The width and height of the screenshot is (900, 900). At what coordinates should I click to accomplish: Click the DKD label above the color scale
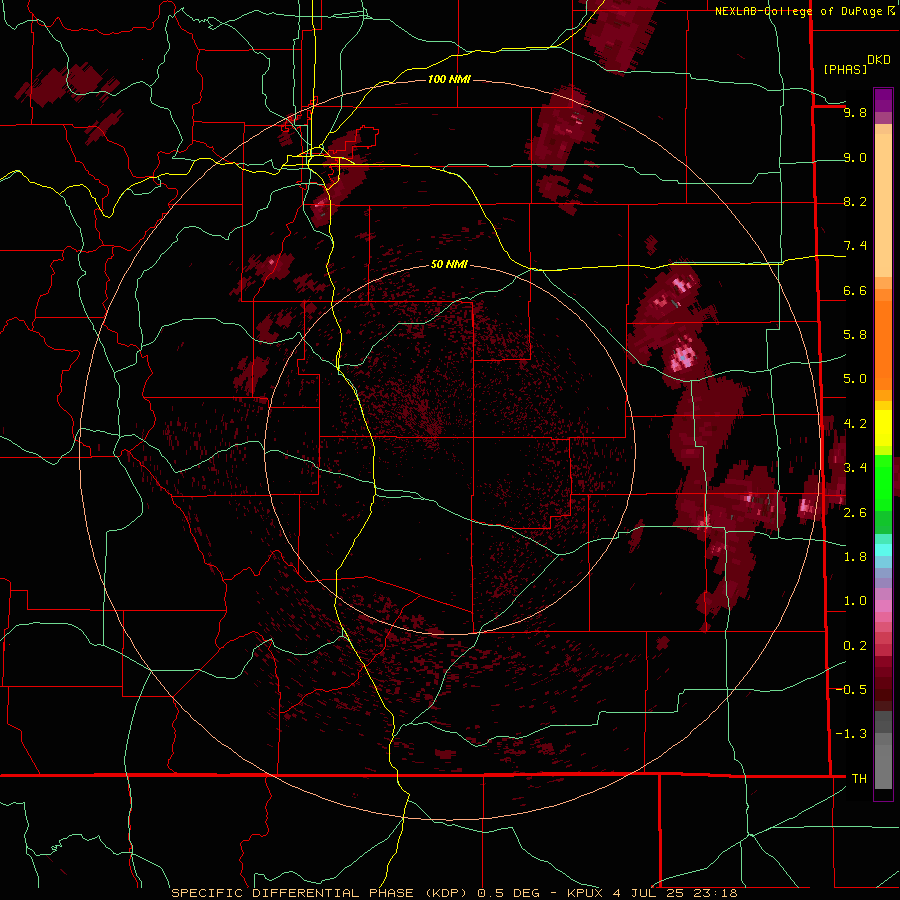(879, 60)
